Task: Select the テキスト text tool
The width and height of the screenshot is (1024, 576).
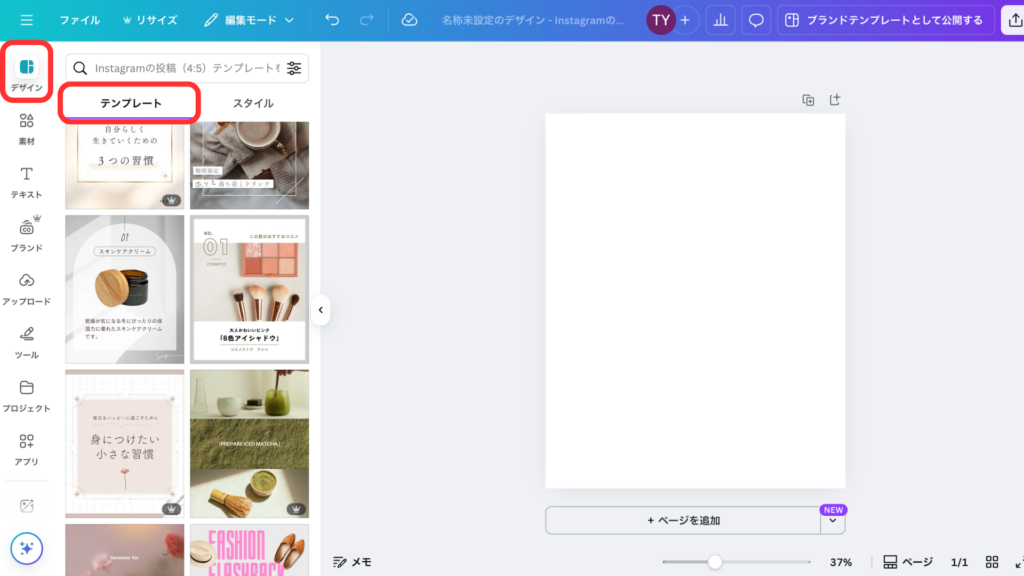Action: [27, 182]
